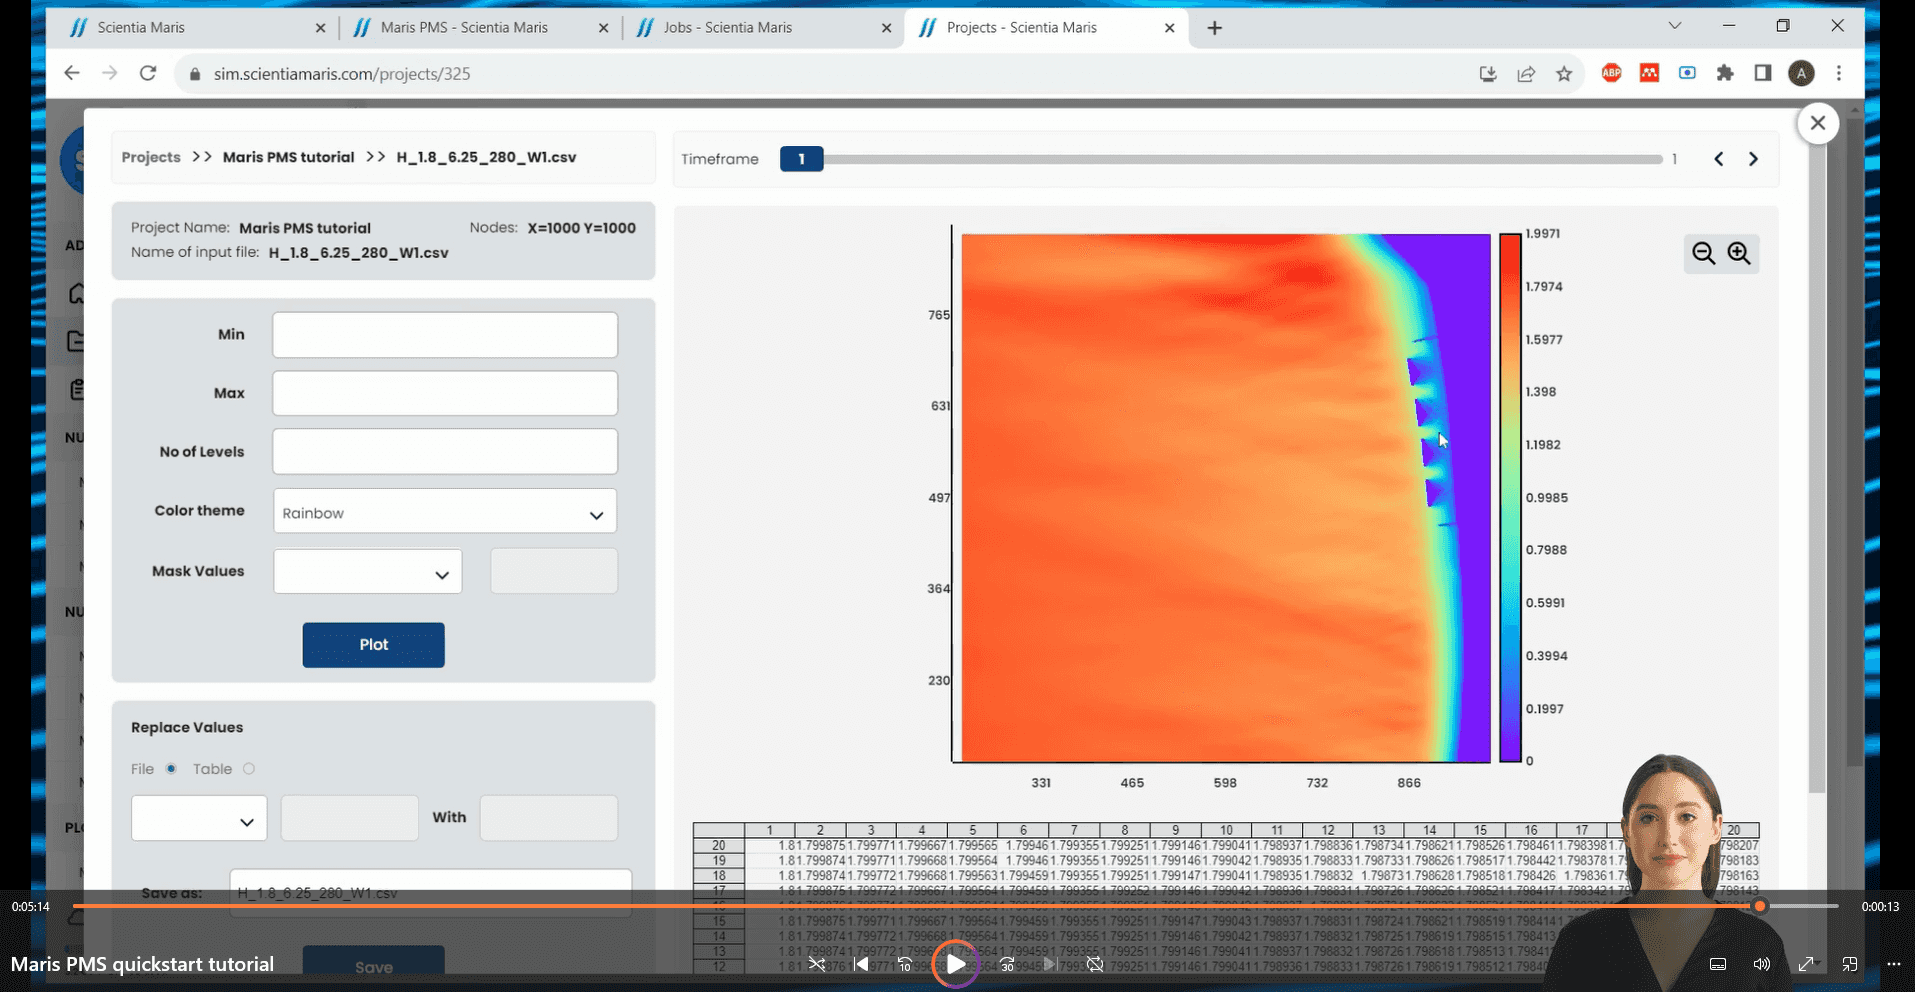1915x992 pixels.
Task: Play the tutorial video
Action: [955, 964]
